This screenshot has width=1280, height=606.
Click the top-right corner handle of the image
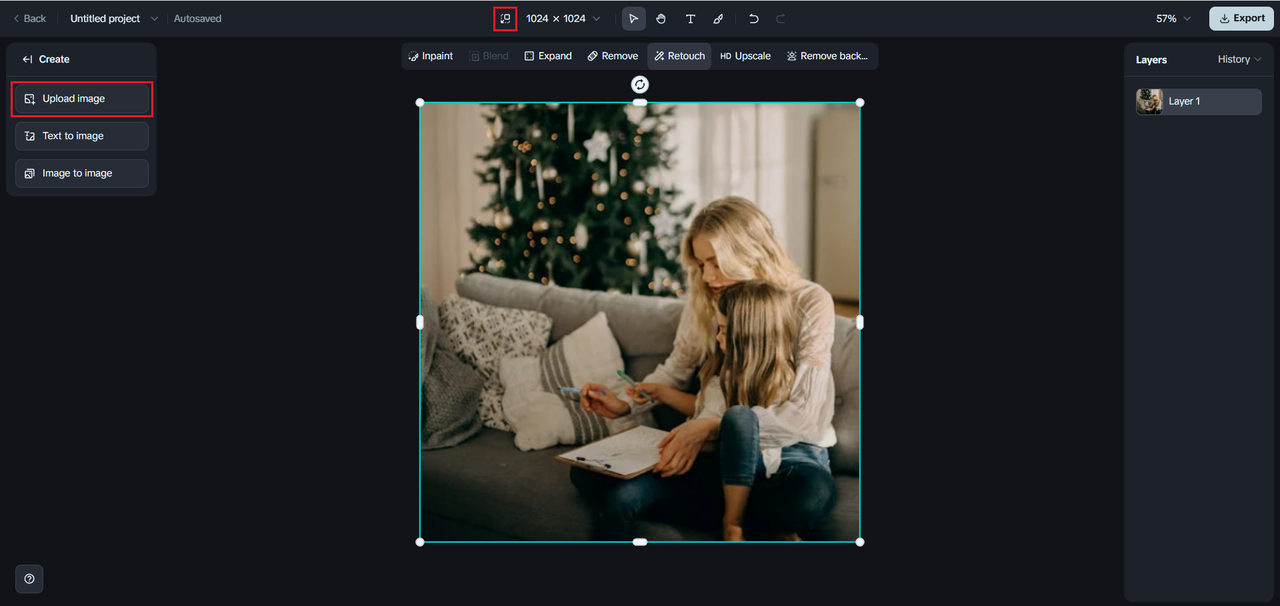[860, 102]
